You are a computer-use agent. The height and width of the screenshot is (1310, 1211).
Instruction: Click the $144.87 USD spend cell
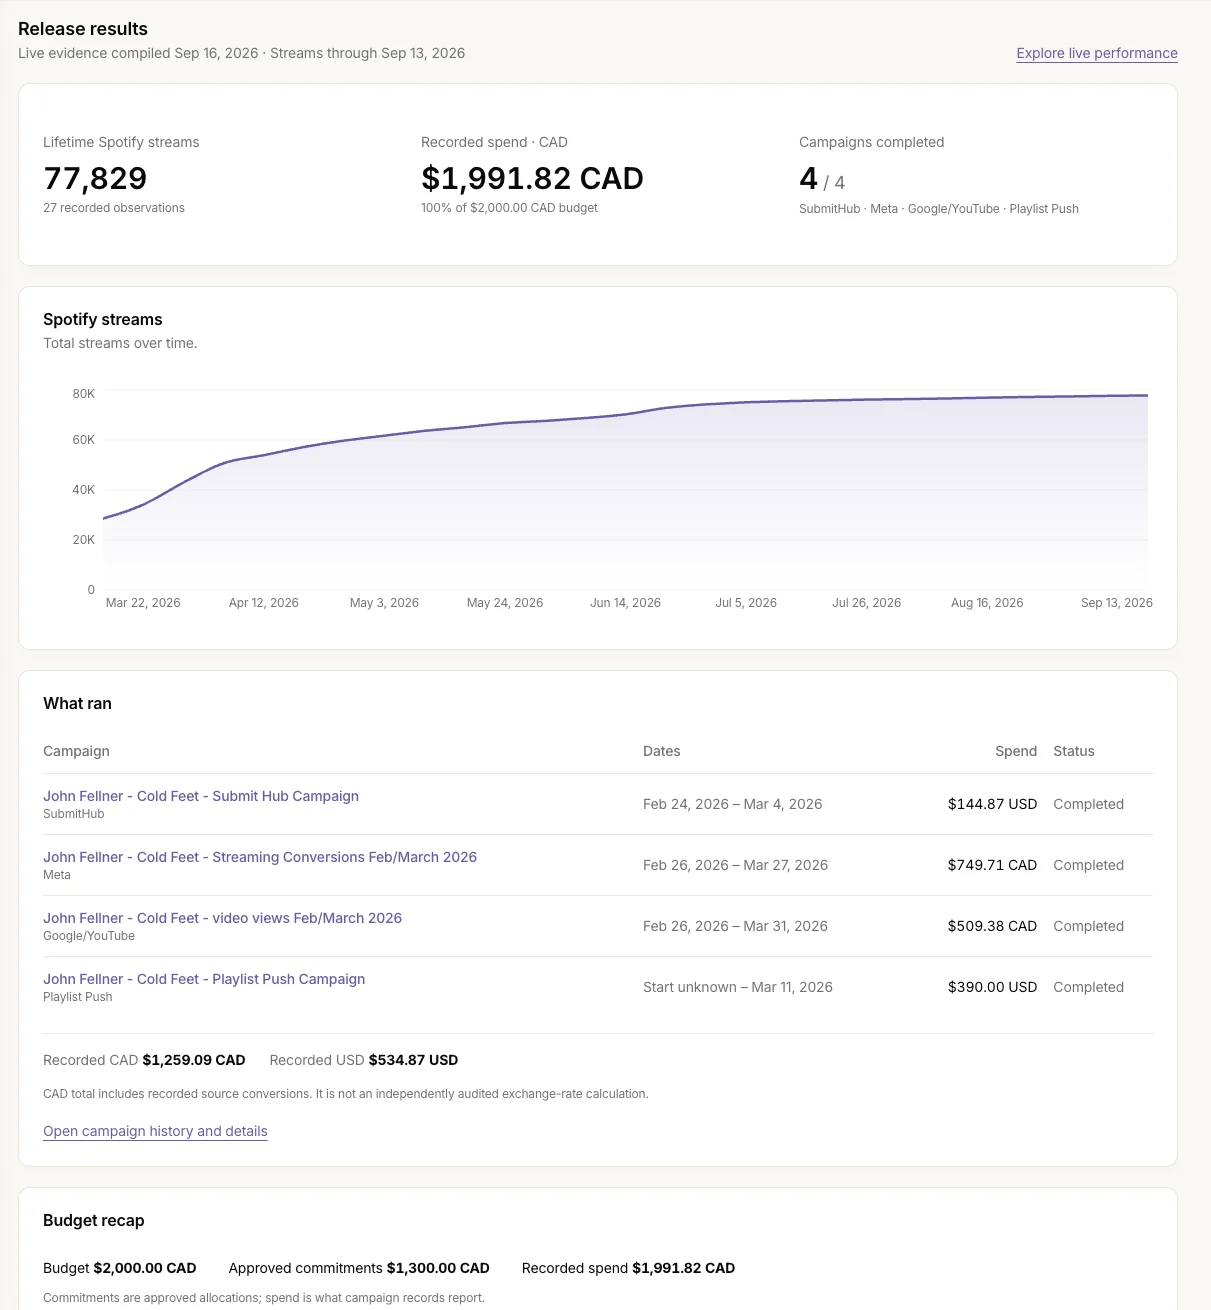pyautogui.click(x=992, y=804)
